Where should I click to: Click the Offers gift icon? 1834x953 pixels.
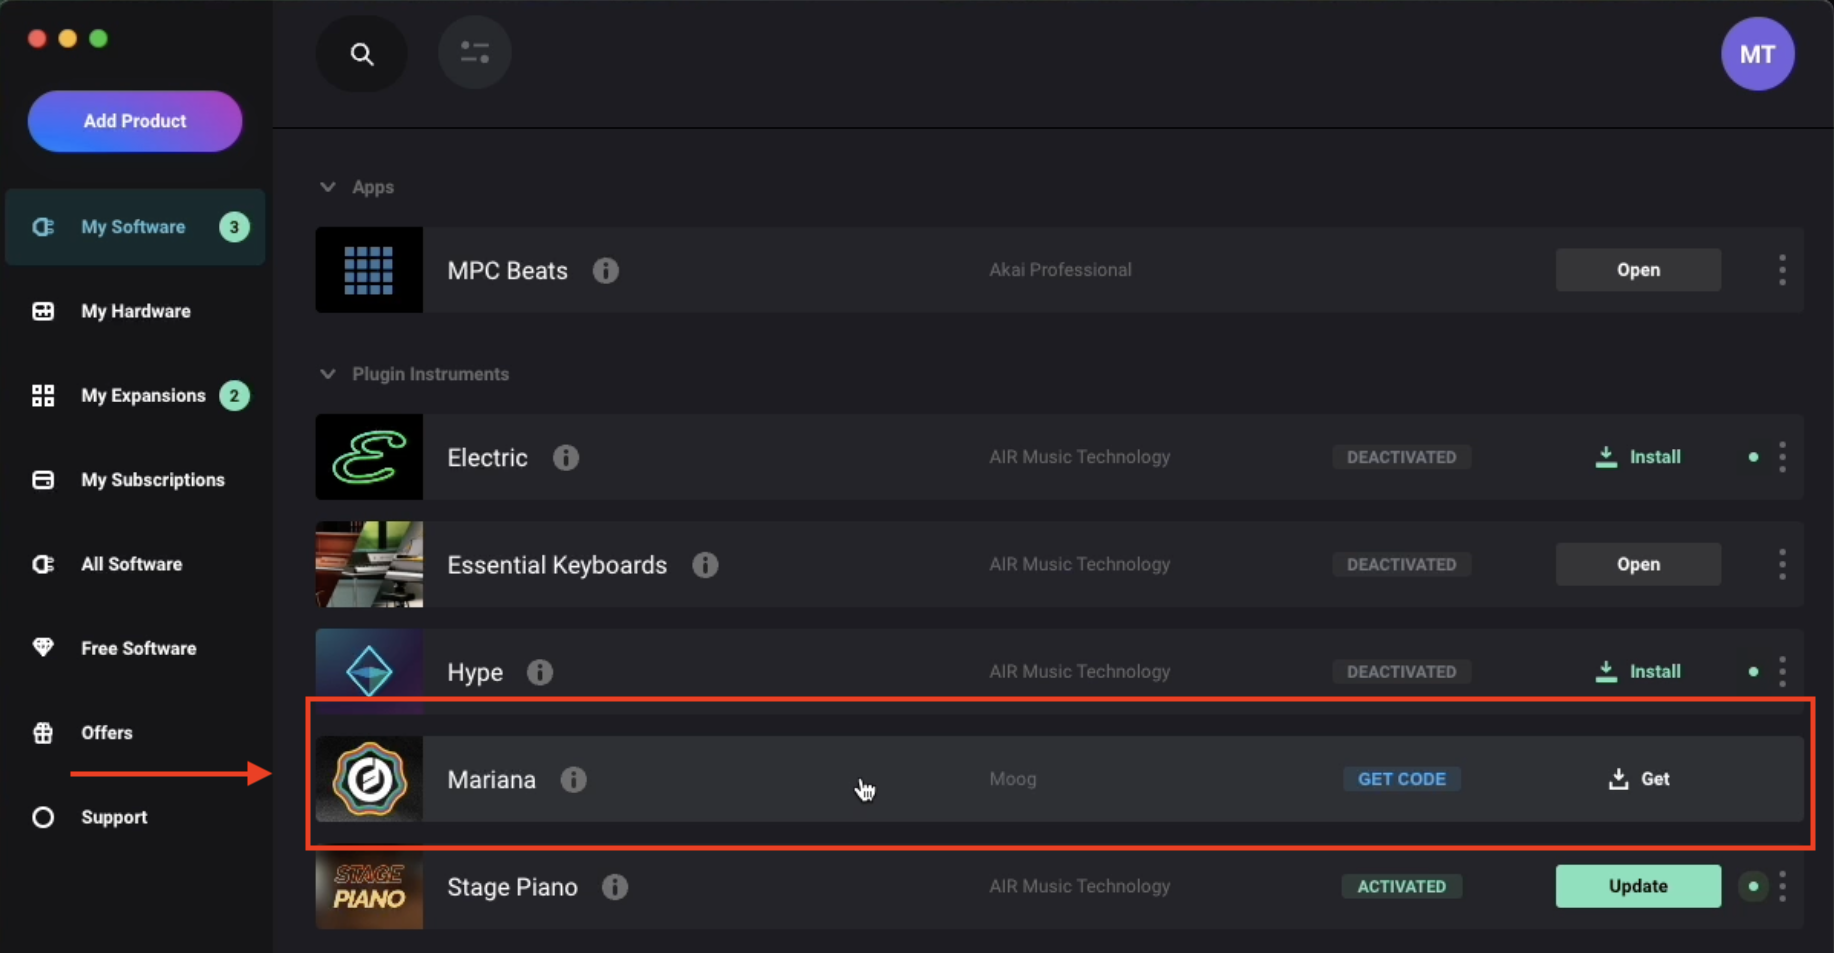pyautogui.click(x=43, y=733)
